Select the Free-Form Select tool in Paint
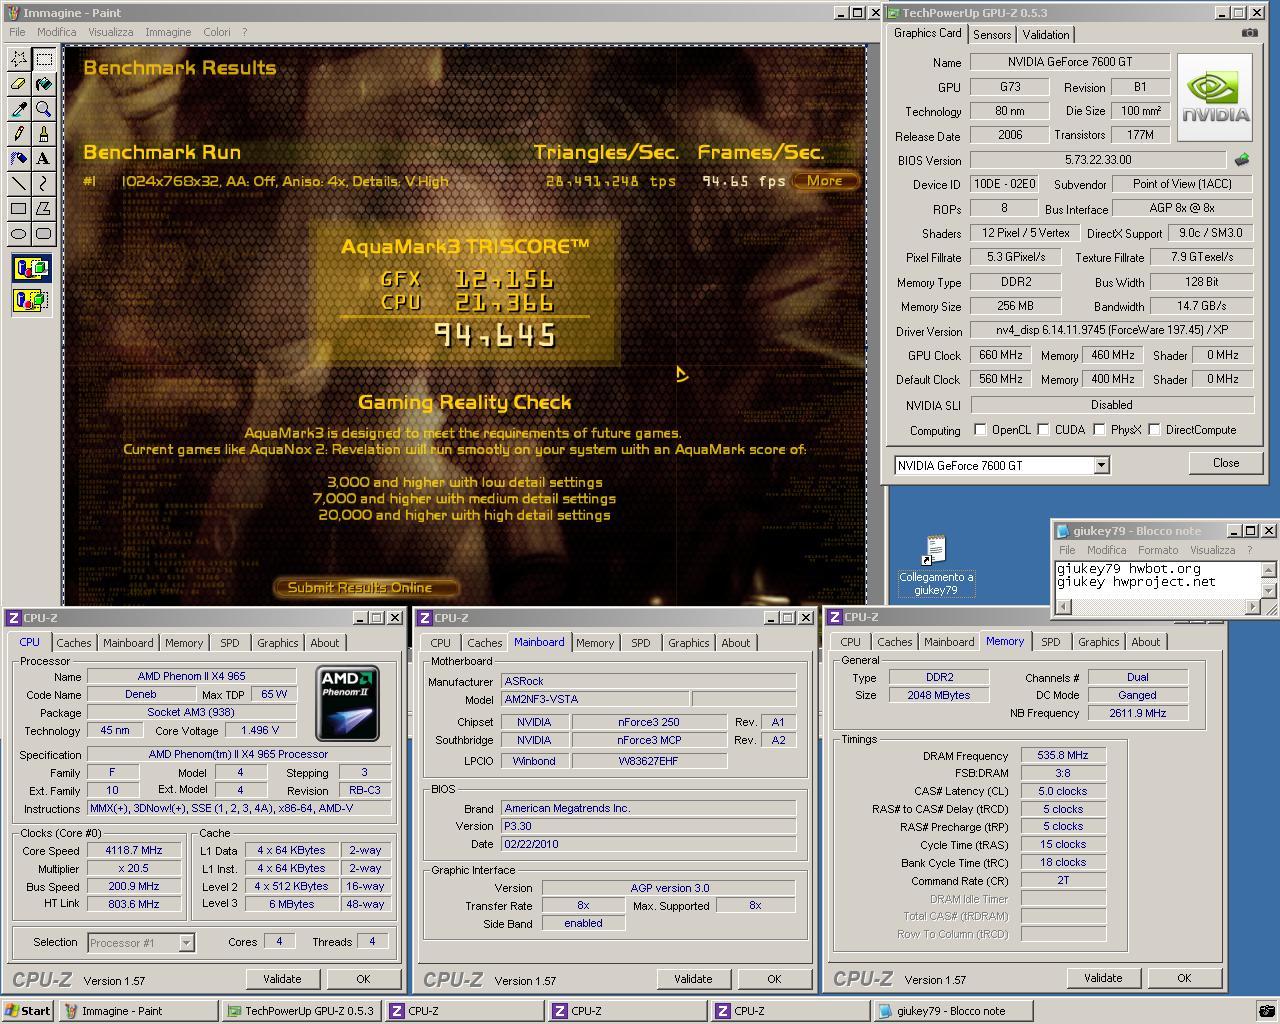Screen dimensions: 1280x1024 pyautogui.click(x=18, y=59)
